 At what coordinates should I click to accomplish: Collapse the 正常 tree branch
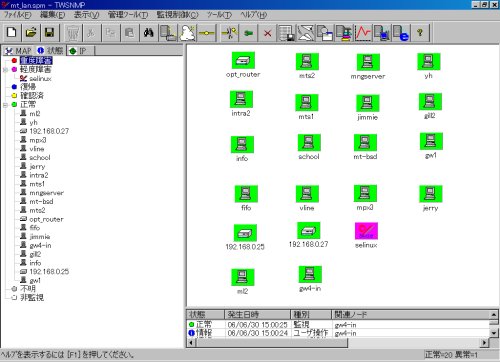5,105
